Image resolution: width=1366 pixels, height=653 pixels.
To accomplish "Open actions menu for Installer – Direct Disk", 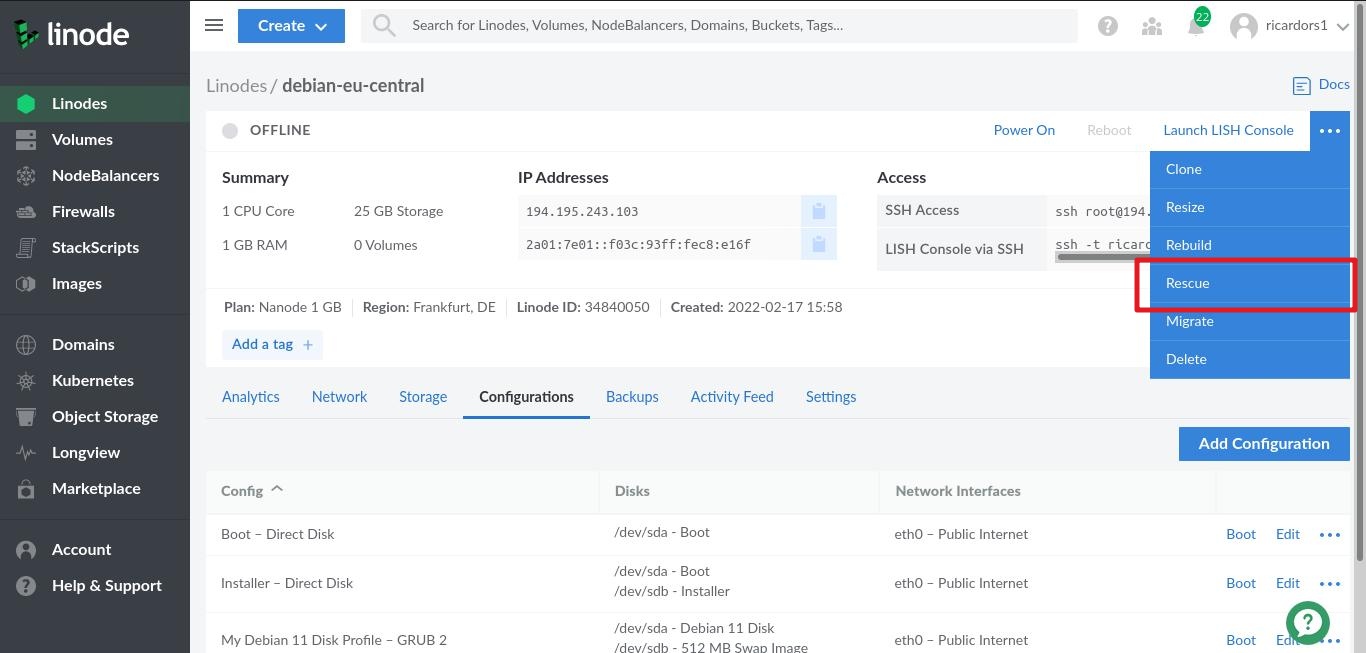I will tap(1329, 583).
